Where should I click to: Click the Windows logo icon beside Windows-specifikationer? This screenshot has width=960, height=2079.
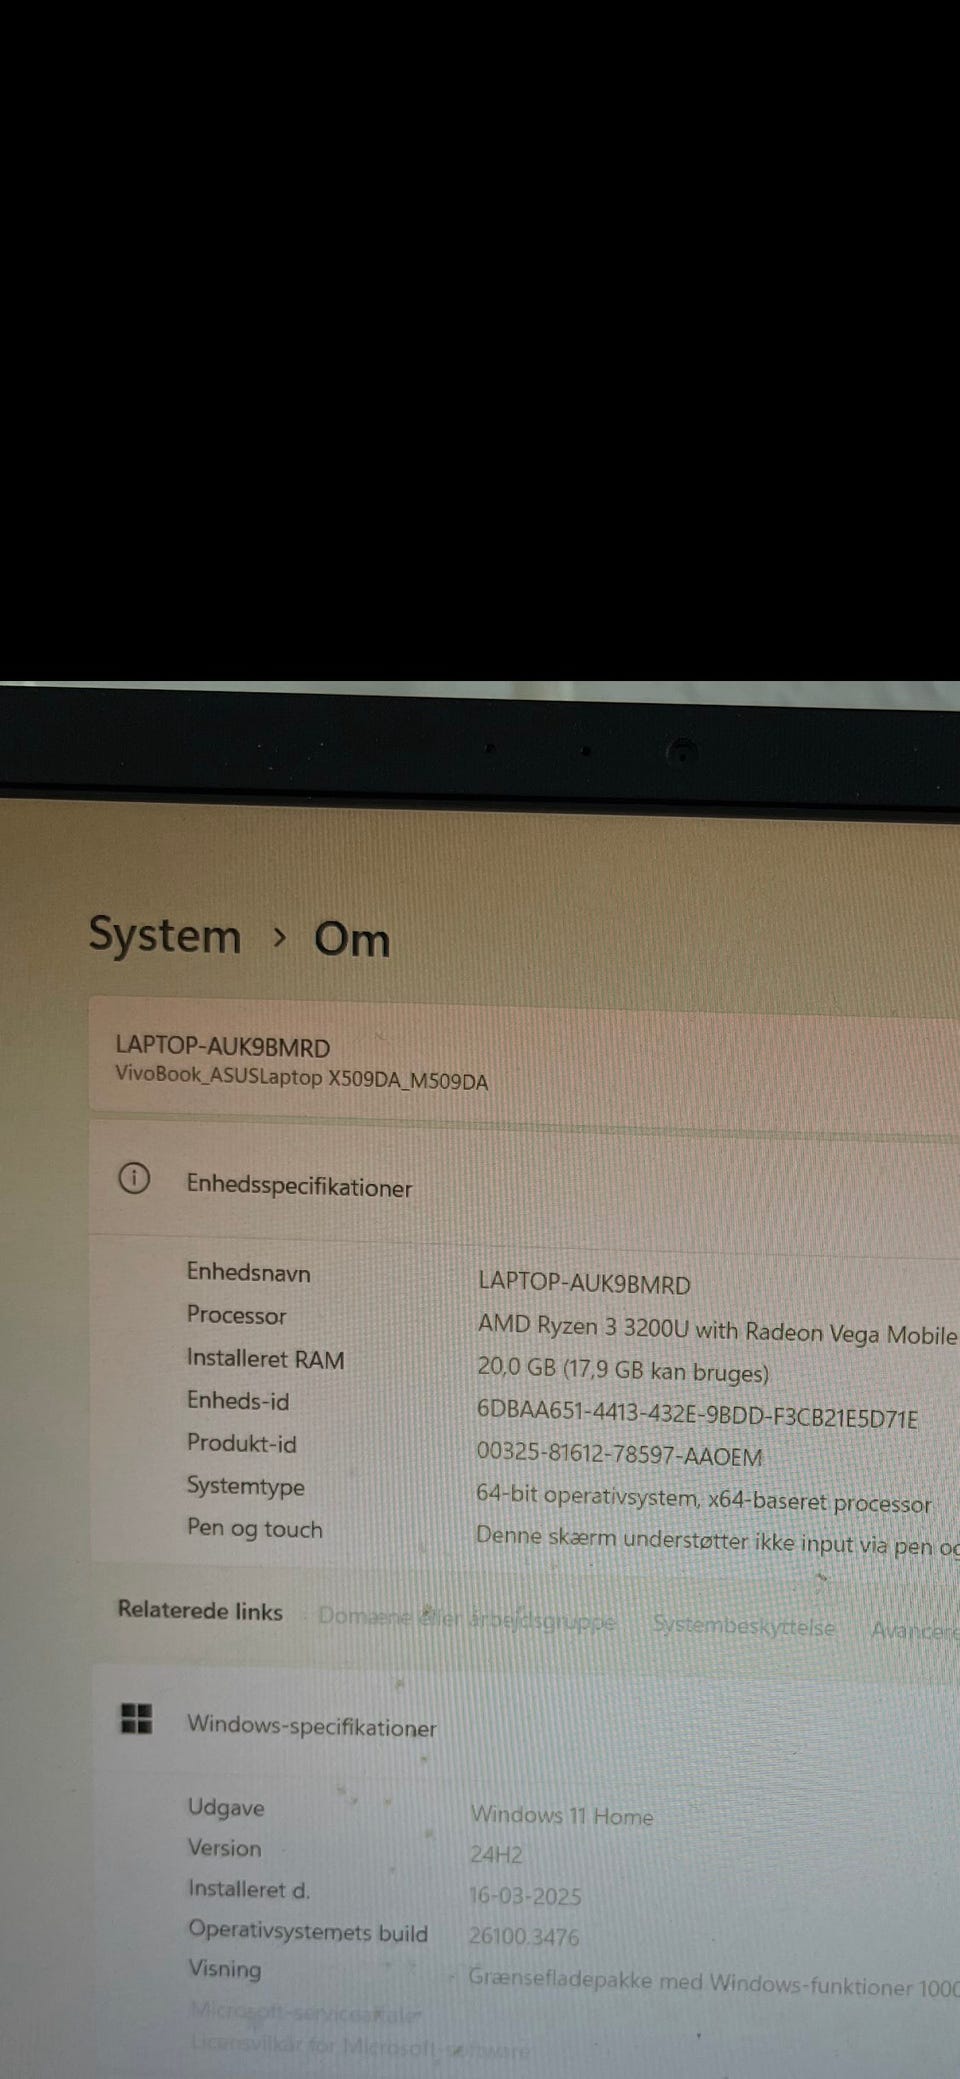point(136,1719)
